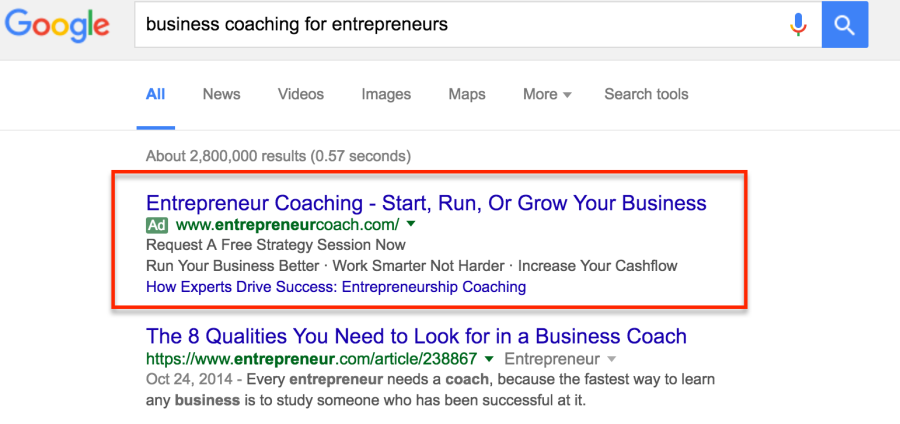Open dropdown arrow next to entrepreneurcoach.com URL
The height and width of the screenshot is (424, 900).
(x=410, y=225)
